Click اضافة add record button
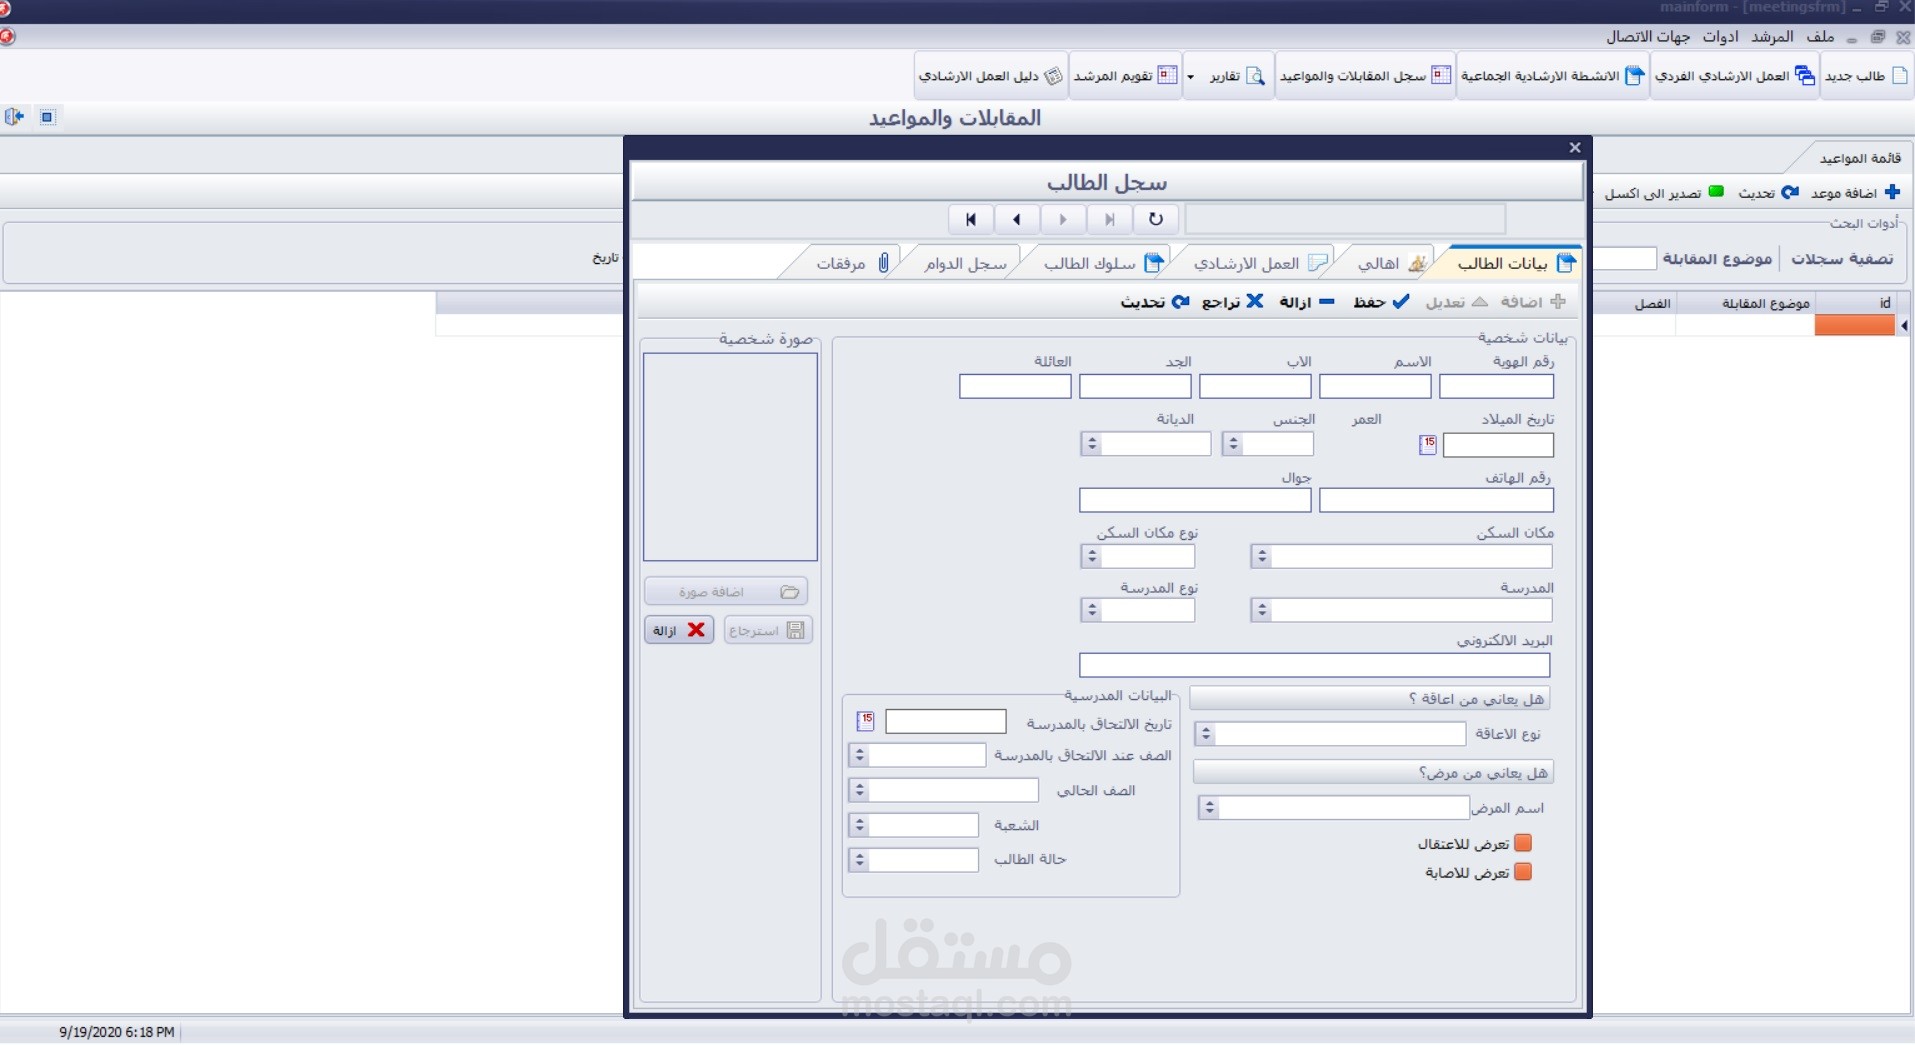Screen dimensions: 1915x1045 click(1532, 302)
